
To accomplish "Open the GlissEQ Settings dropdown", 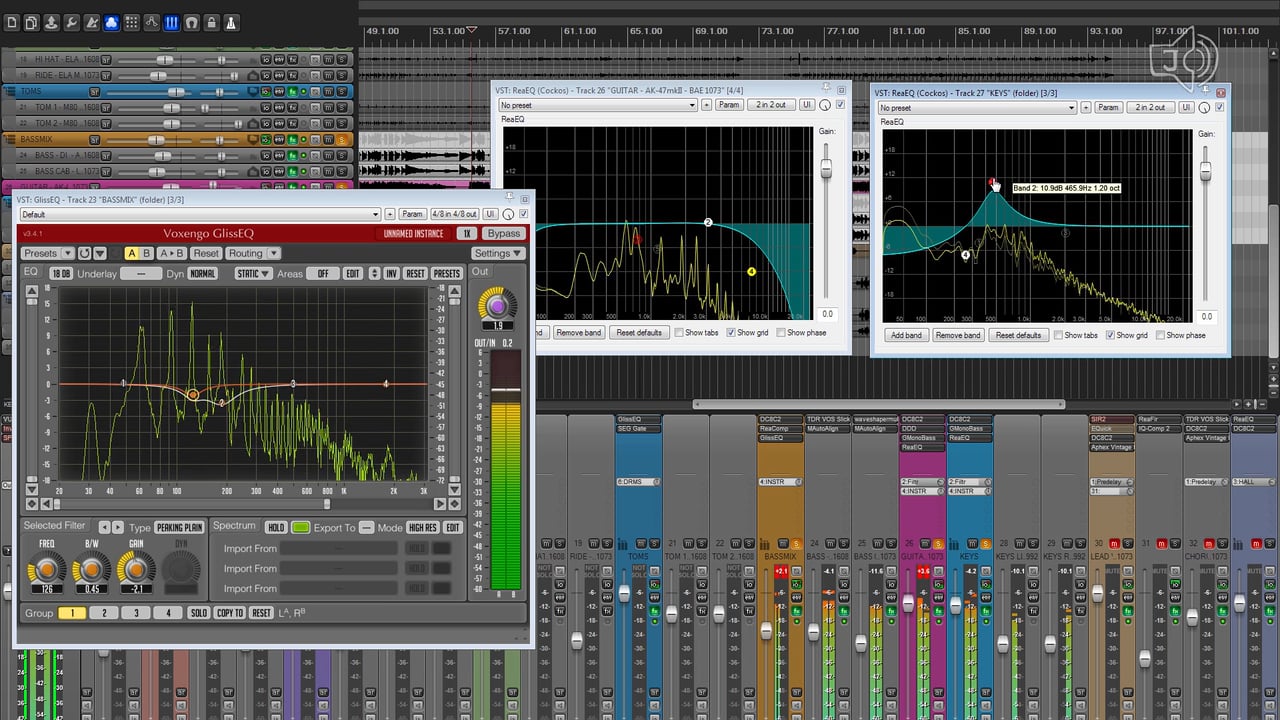I will pyautogui.click(x=498, y=253).
